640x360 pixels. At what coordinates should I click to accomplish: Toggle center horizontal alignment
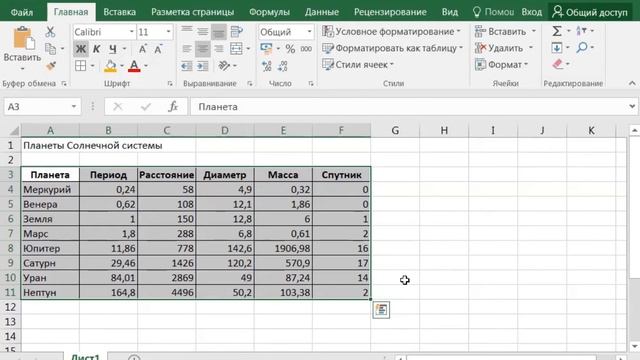(203, 49)
